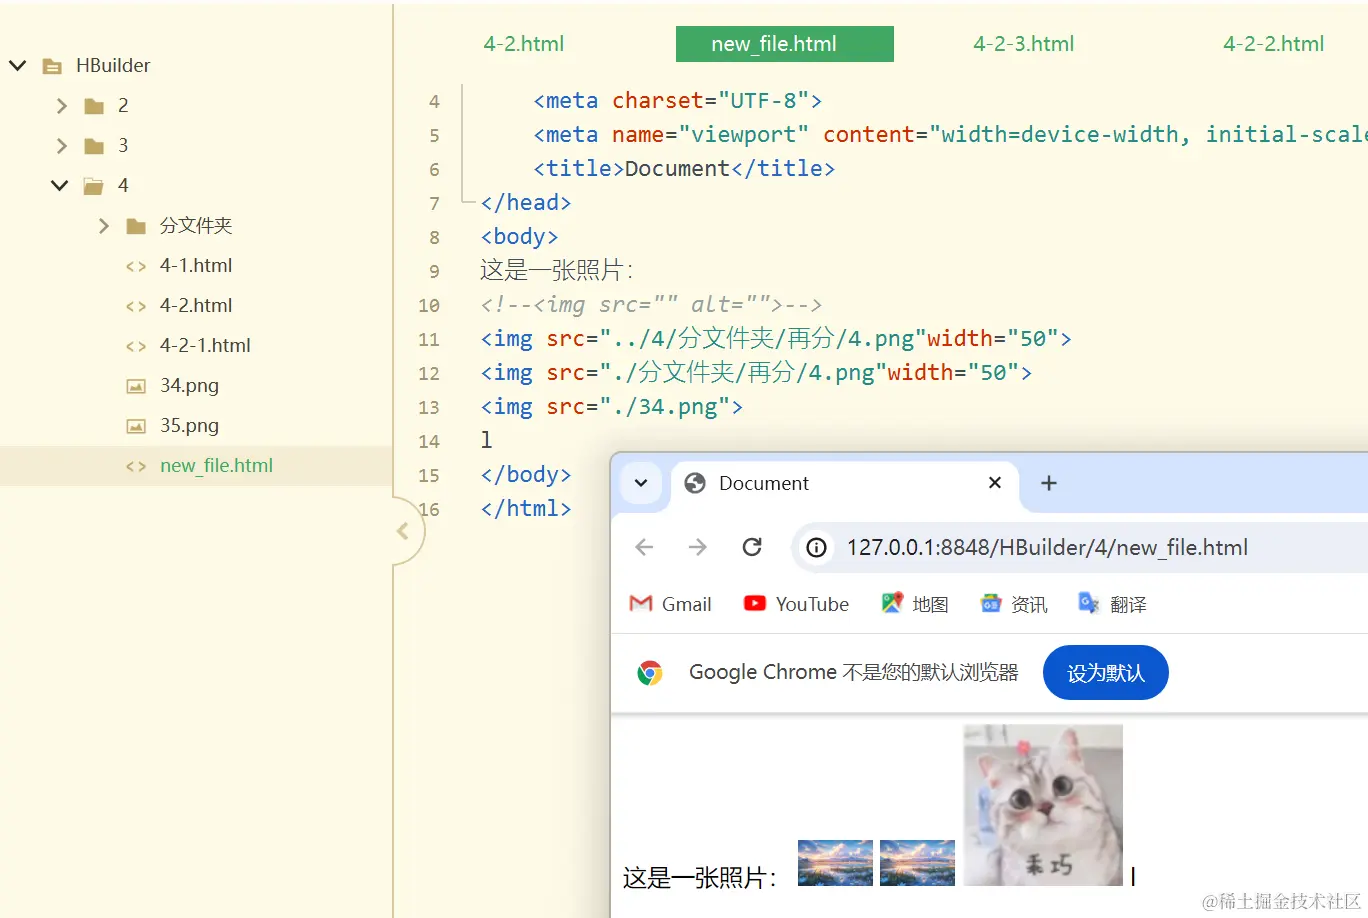Click the </html> closing tag
The image size is (1368, 918).
tap(526, 508)
